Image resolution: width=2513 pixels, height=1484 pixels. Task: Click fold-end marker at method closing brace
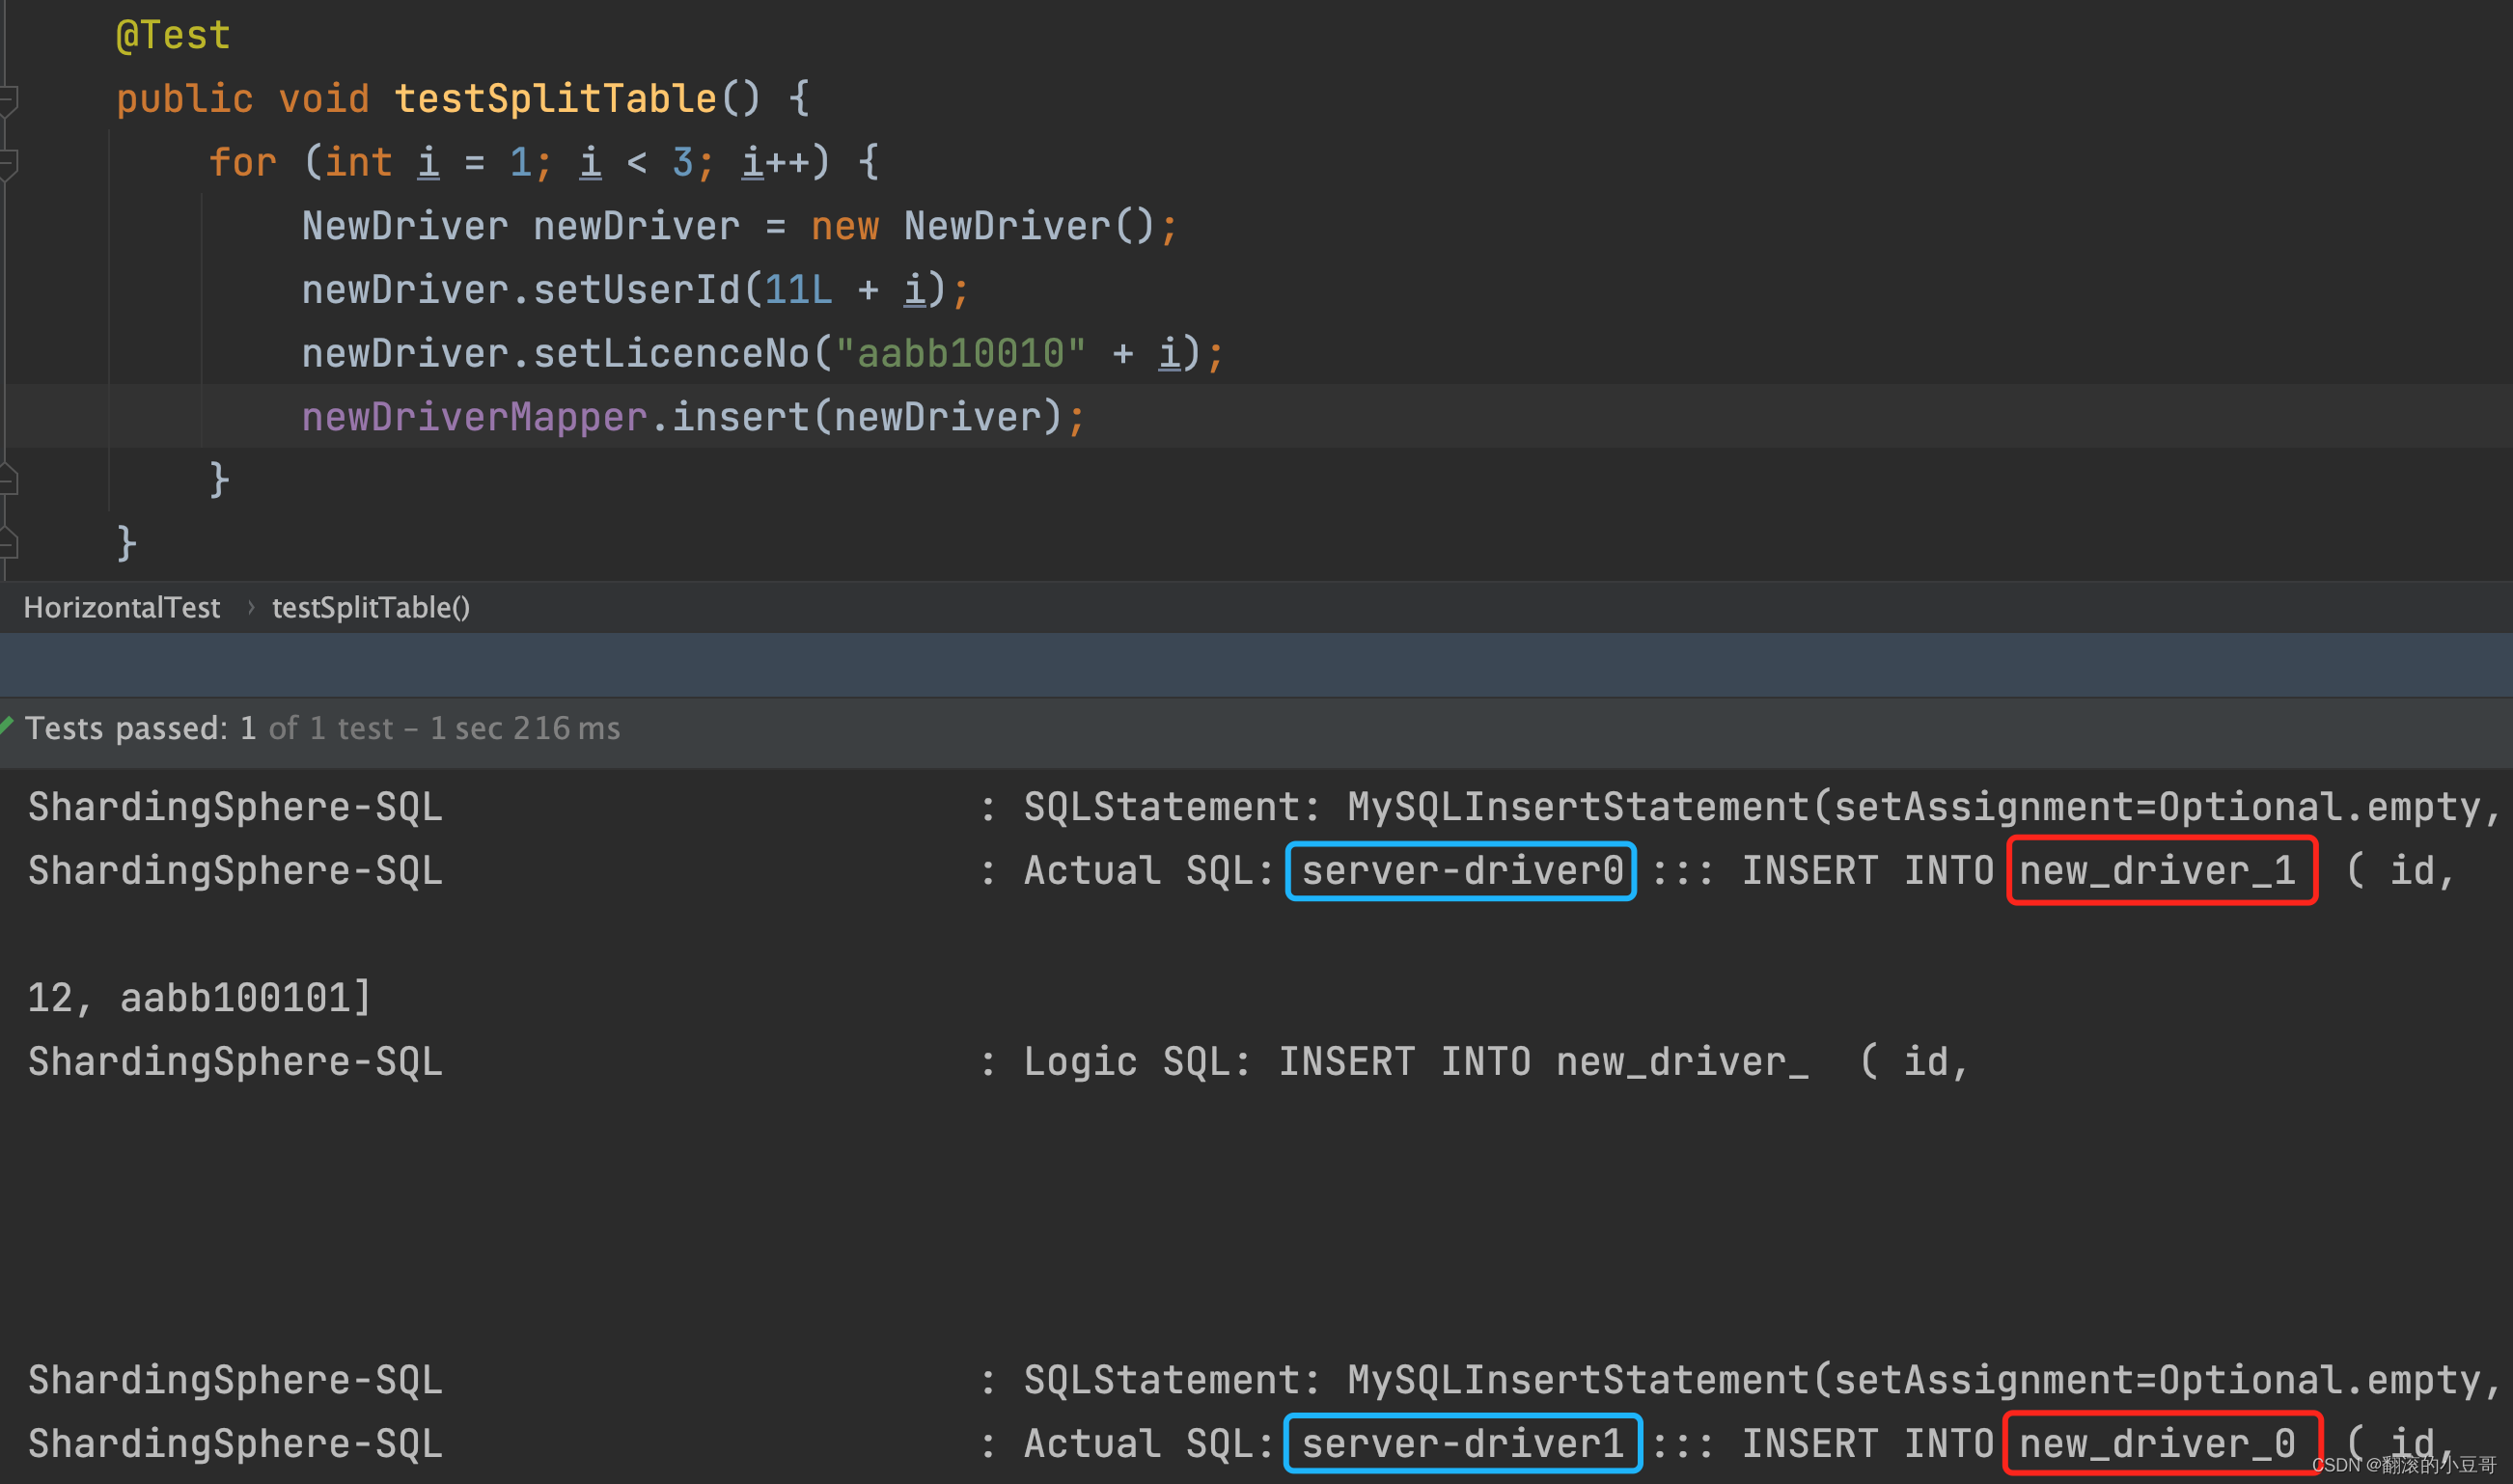tap(8, 544)
